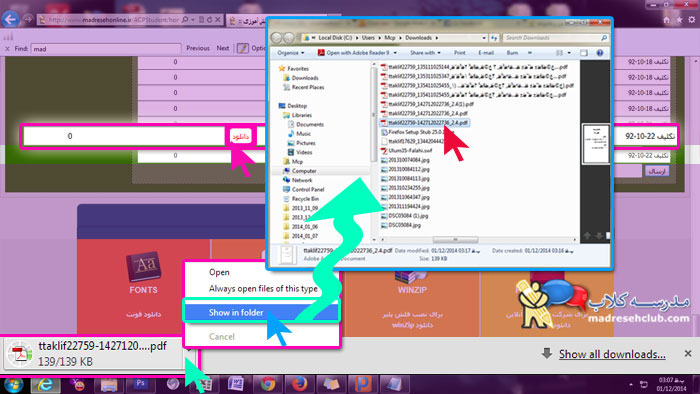The height and width of the screenshot is (394, 700).
Task: Toggle preview pane button in Explorer
Action: (583, 53)
